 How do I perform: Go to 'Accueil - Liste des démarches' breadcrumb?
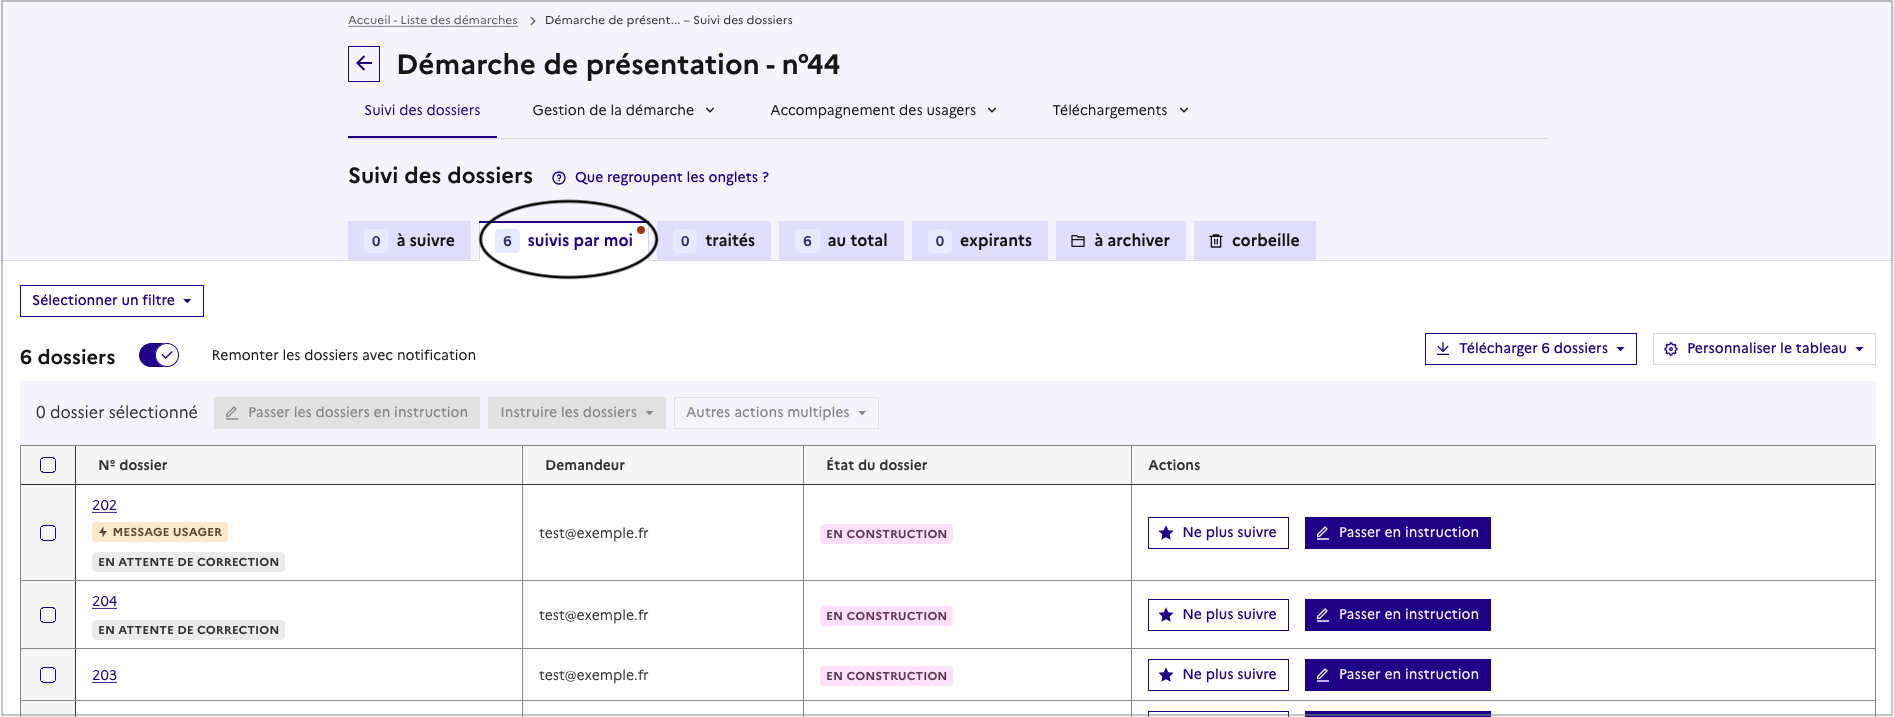click(x=432, y=20)
